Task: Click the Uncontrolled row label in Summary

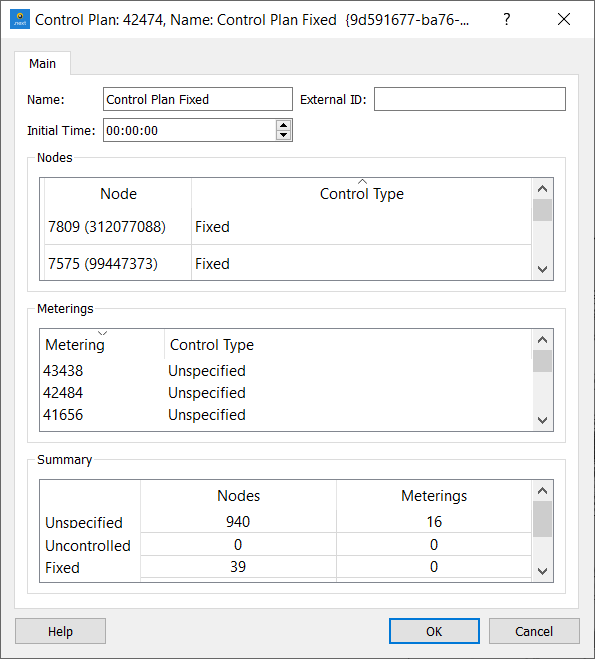Action: pos(88,546)
